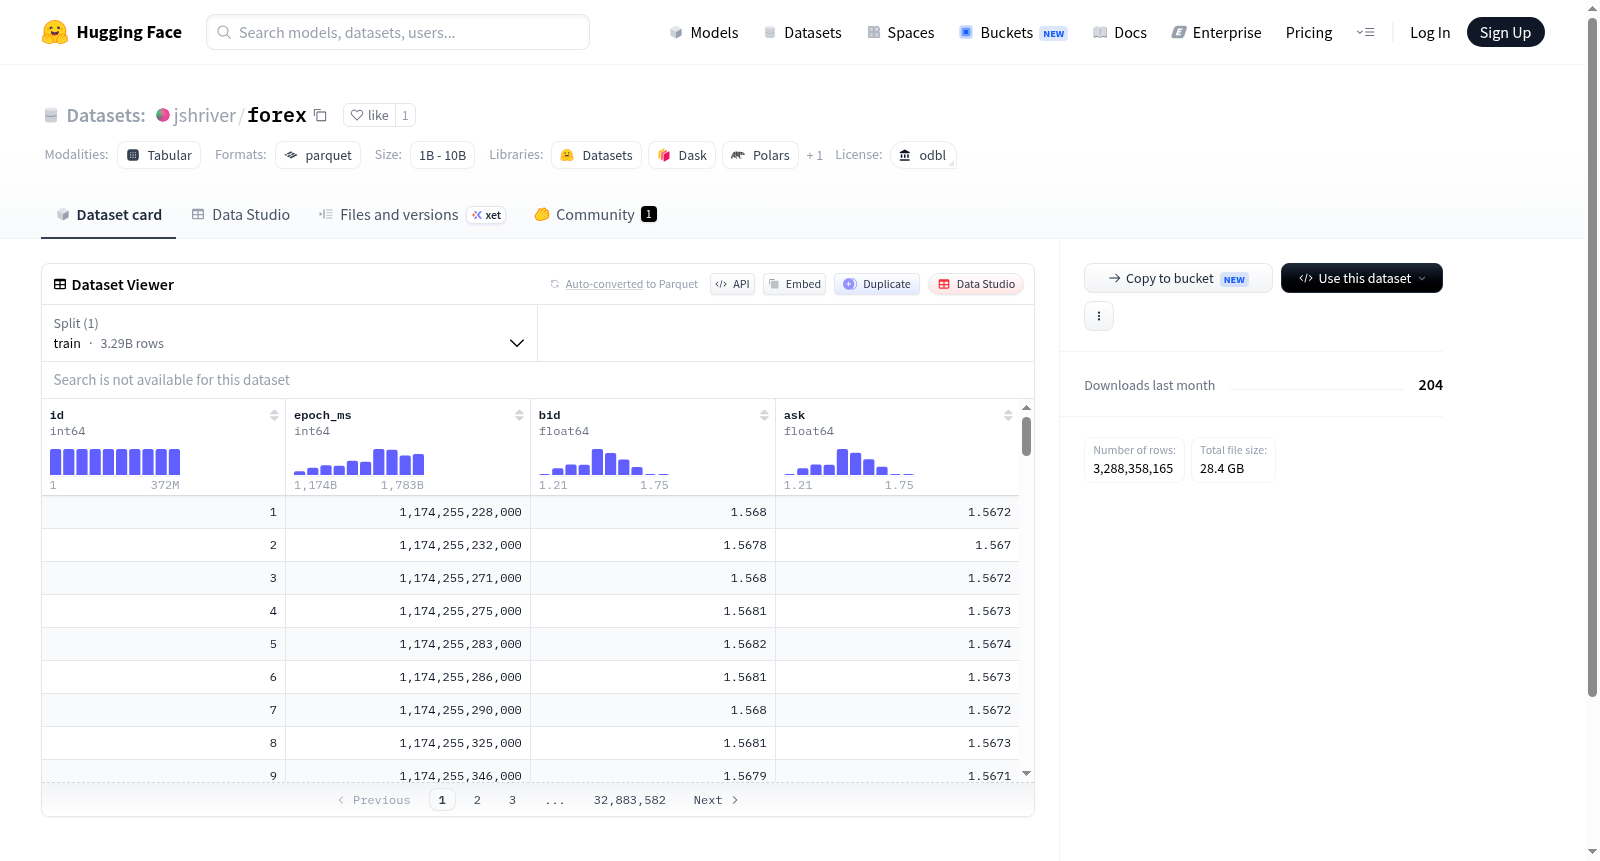Screen dimensions: 1600x861
Task: Click the Duplicate button
Action: click(877, 284)
